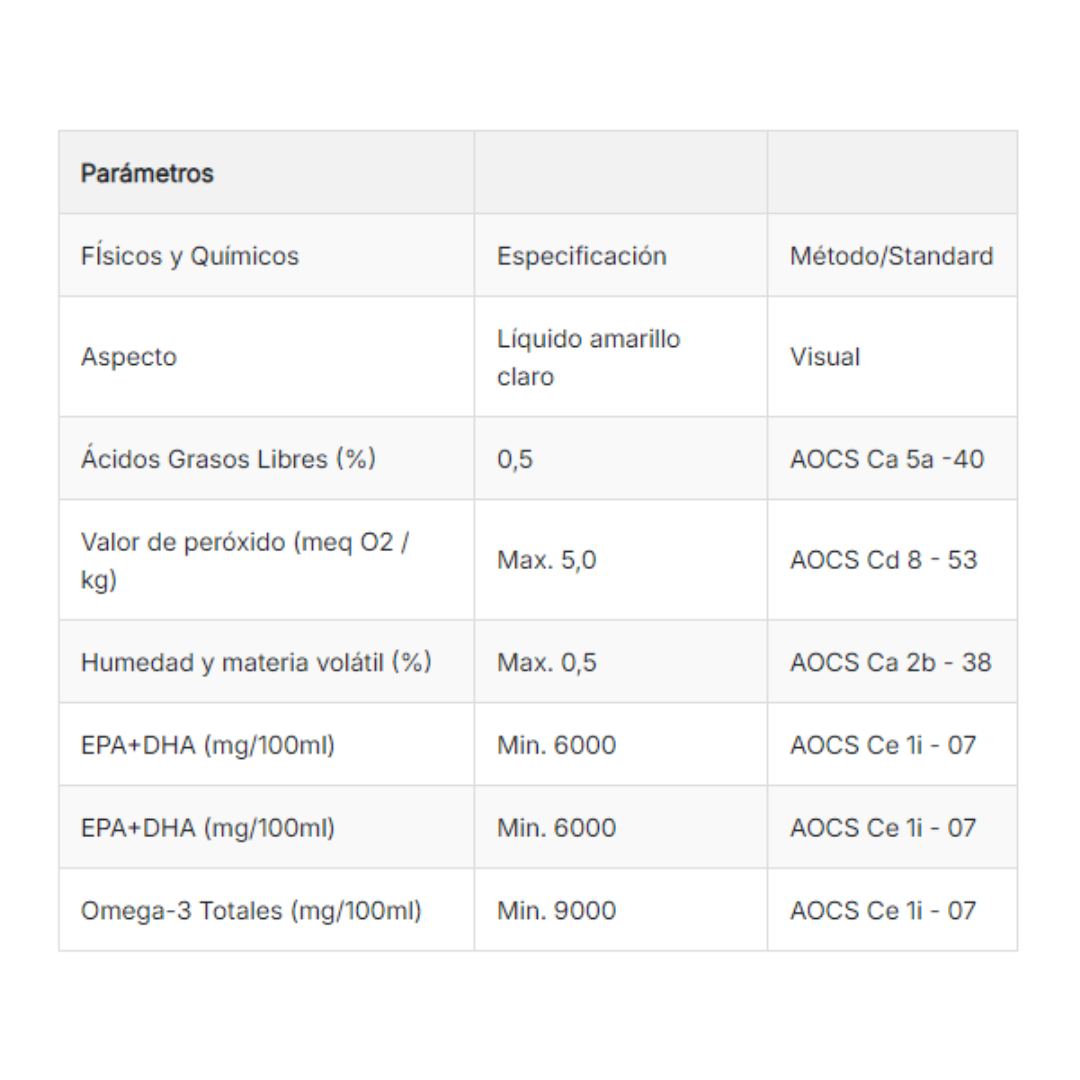Click the Especificación column label
Viewport: 1080px width, 1080px height.
click(x=581, y=256)
